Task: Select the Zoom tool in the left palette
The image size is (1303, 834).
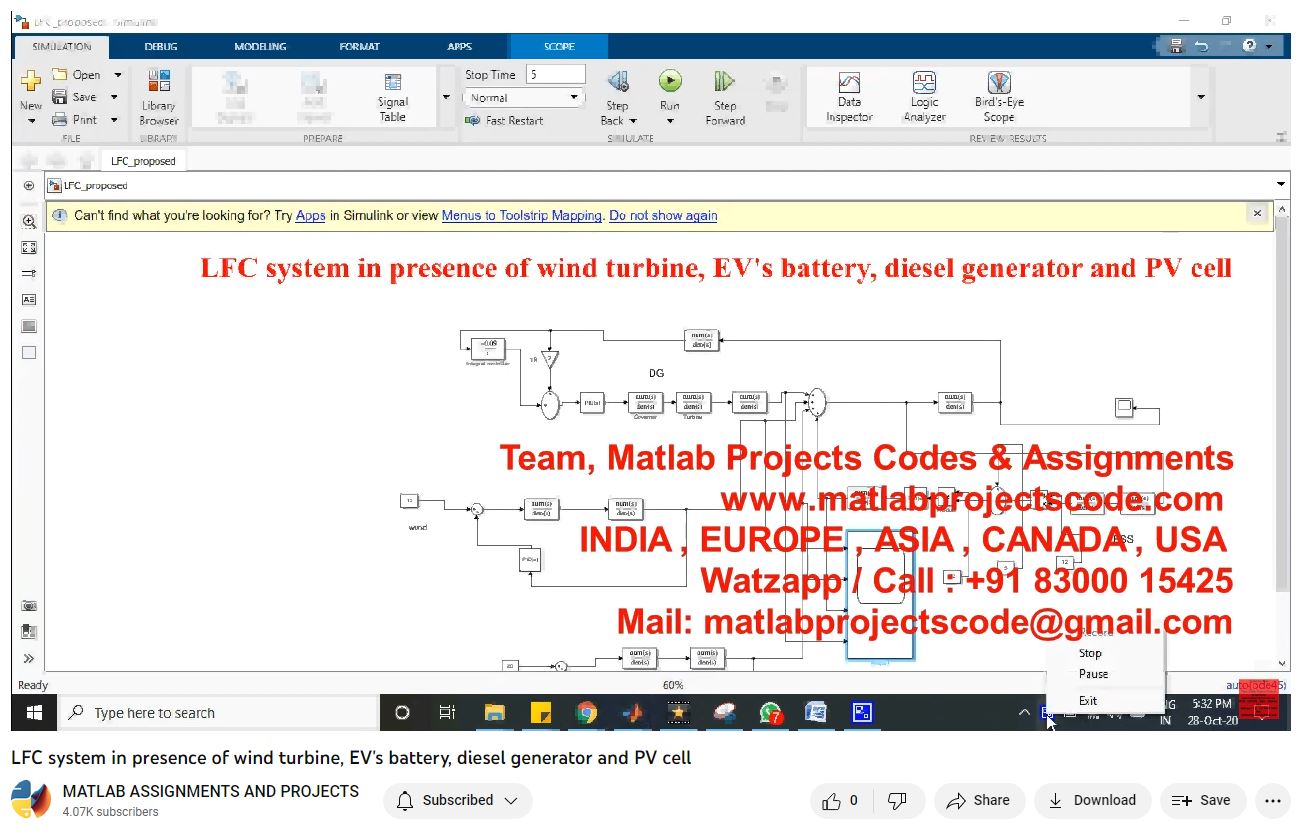Action: 28,221
